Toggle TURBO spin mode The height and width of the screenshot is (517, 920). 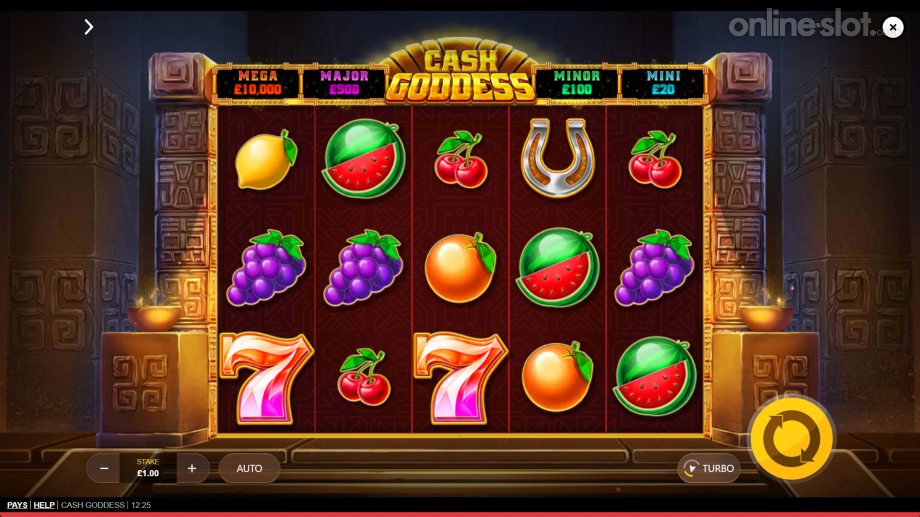(x=709, y=468)
